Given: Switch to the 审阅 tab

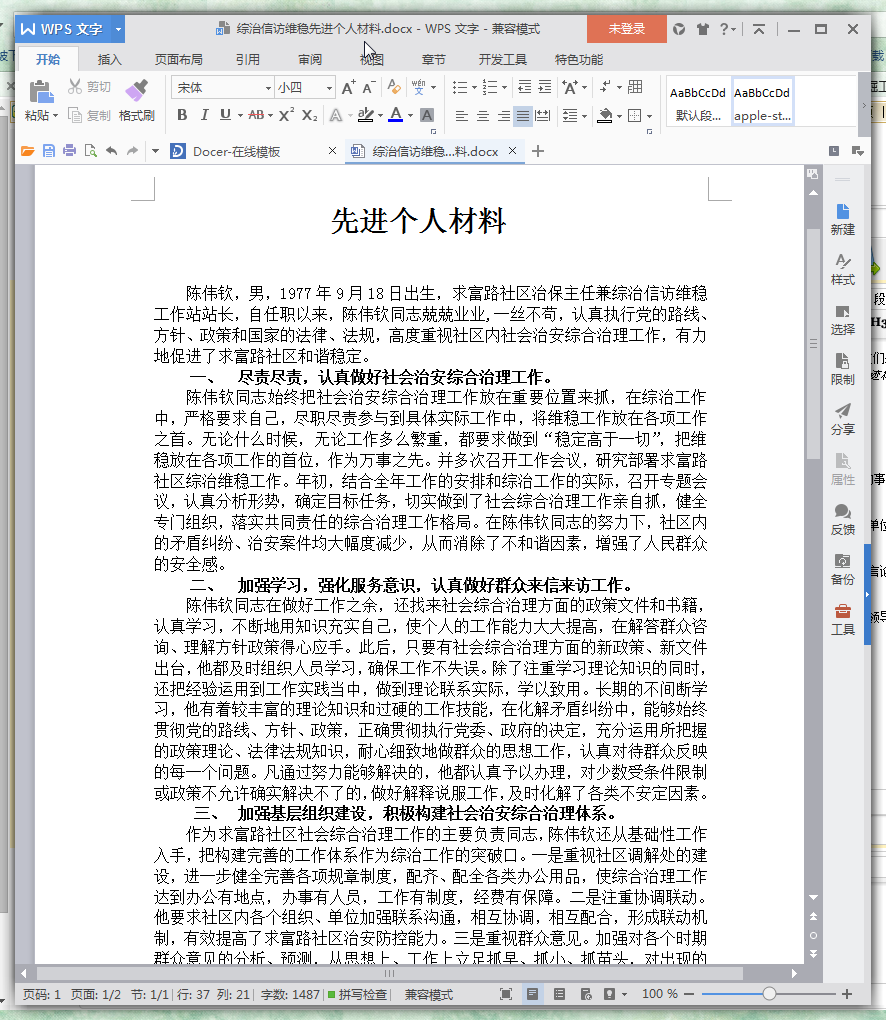Looking at the screenshot, I should coord(310,59).
